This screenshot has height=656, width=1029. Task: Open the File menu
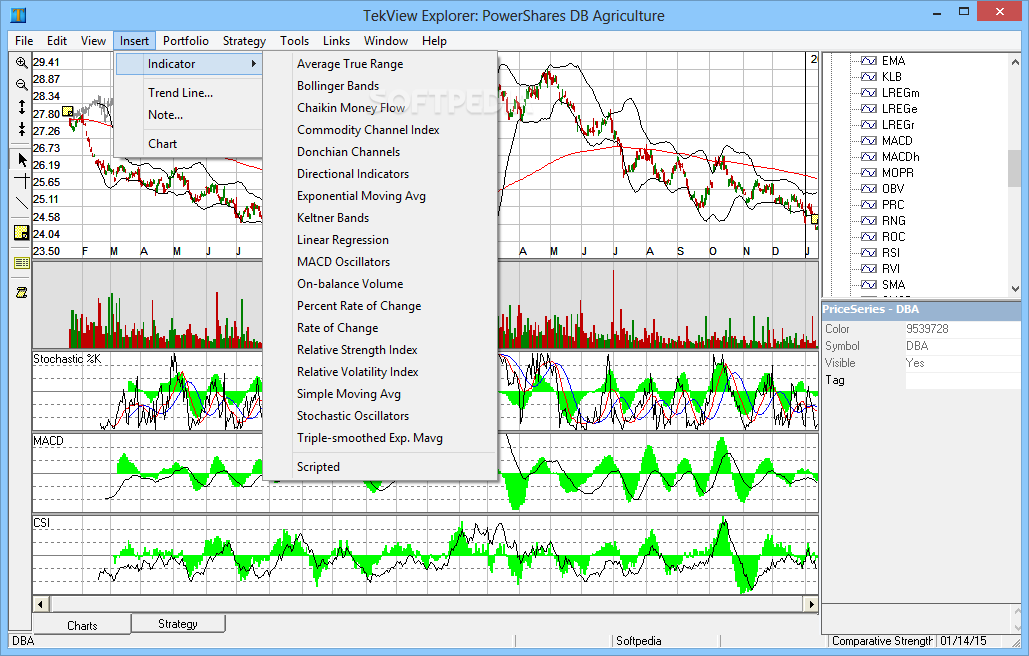[x=24, y=41]
